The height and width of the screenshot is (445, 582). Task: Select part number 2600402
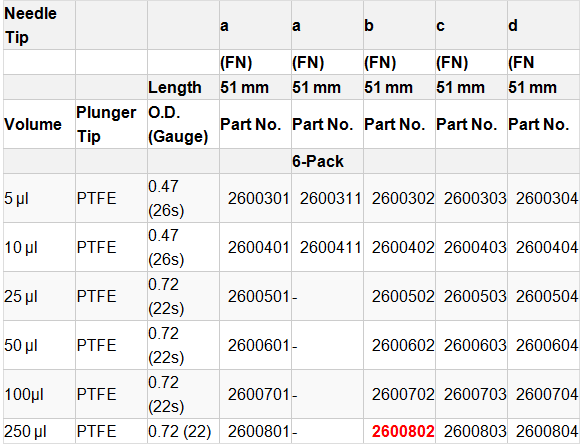(x=403, y=247)
